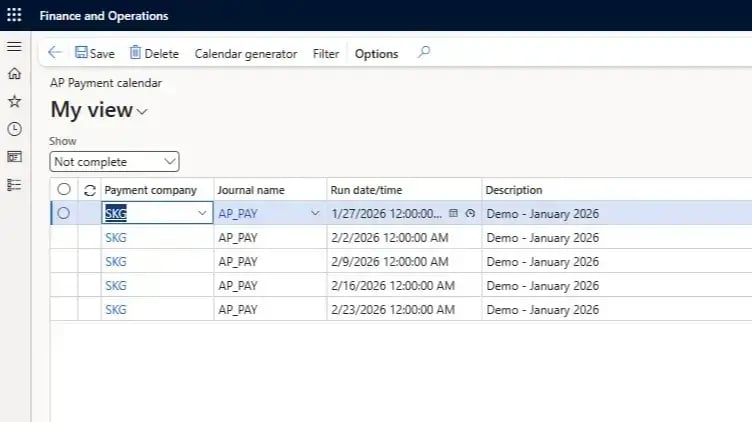Select the row with 1/27/2026 run date
This screenshot has width=752, height=422.
click(x=63, y=213)
